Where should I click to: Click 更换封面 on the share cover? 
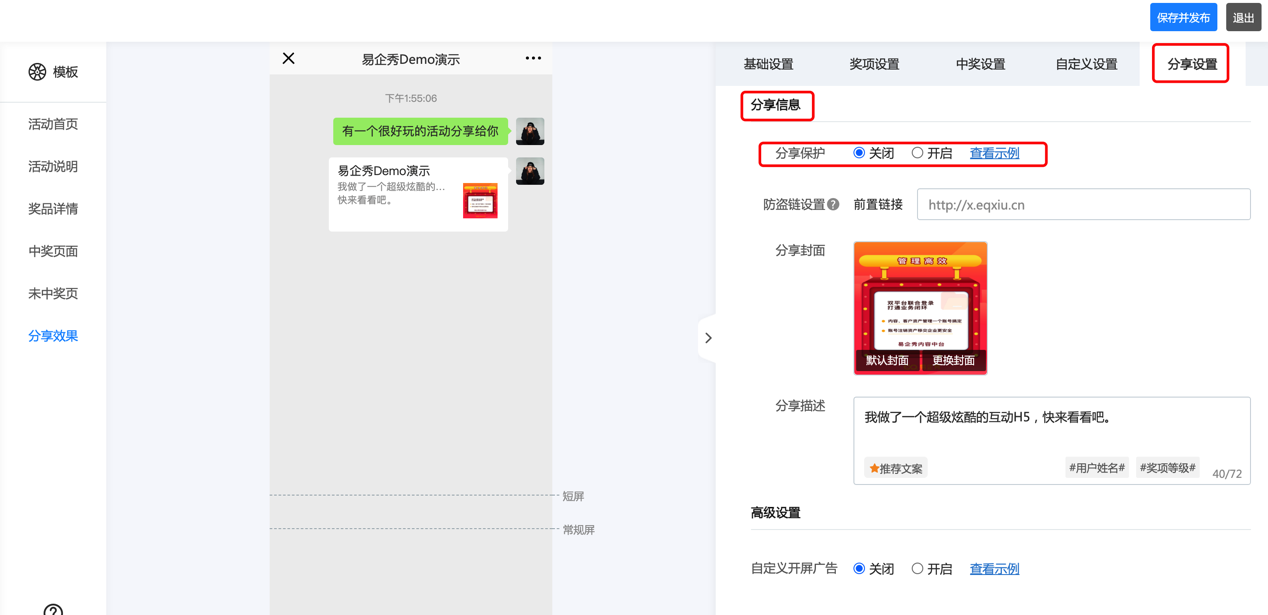point(953,360)
